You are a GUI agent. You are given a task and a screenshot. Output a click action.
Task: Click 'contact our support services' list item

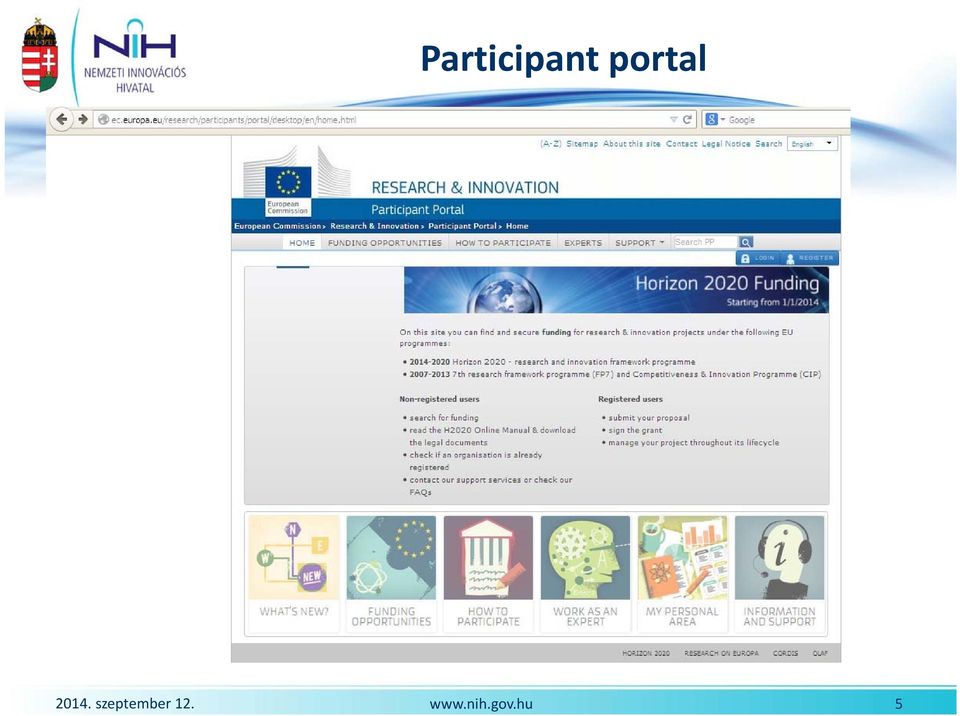(x=491, y=486)
